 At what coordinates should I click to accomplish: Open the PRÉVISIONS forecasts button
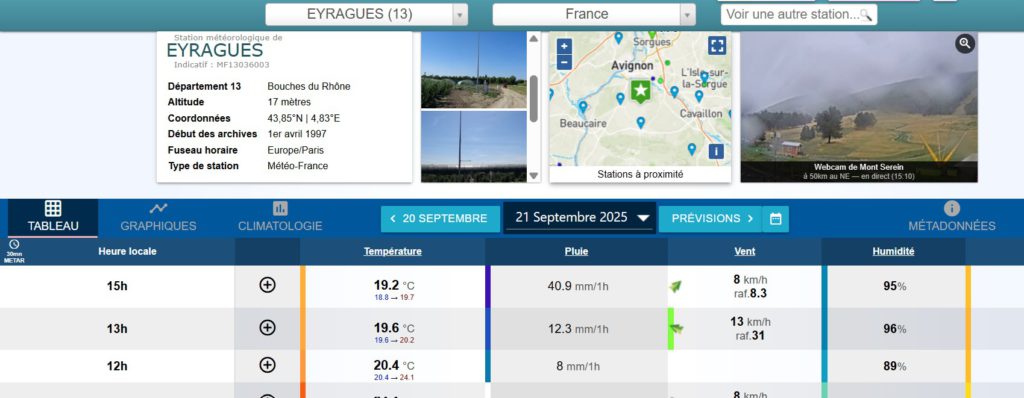coord(711,219)
